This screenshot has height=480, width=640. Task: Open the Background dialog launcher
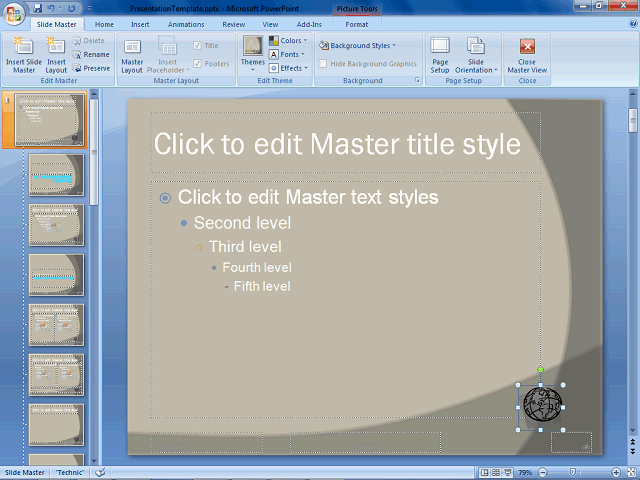(x=417, y=80)
